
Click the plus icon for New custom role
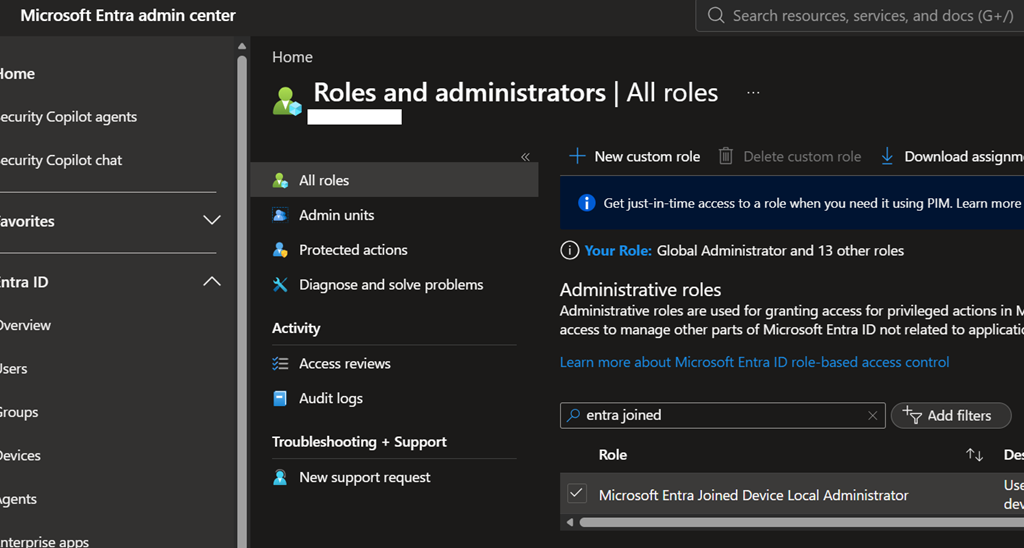pos(577,156)
